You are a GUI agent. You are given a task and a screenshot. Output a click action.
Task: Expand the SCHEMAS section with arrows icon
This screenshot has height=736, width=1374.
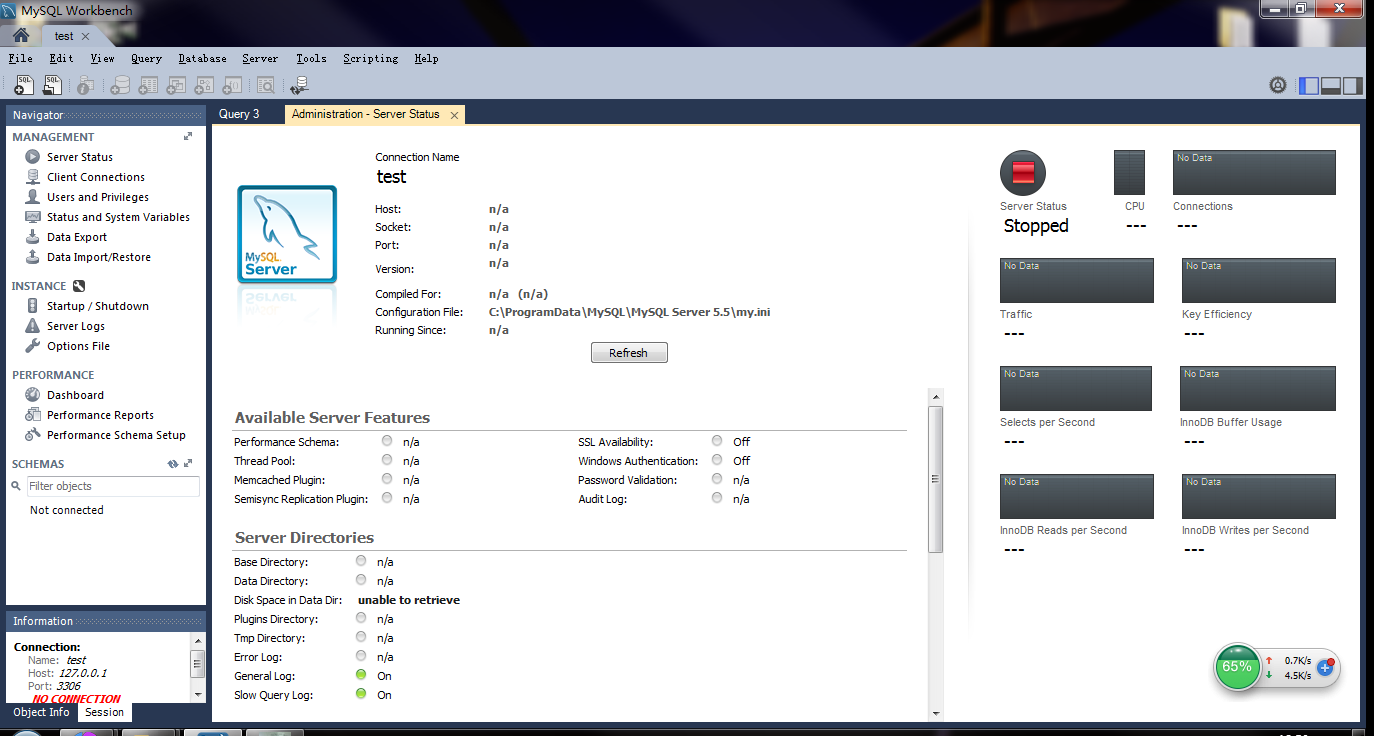[x=189, y=464]
